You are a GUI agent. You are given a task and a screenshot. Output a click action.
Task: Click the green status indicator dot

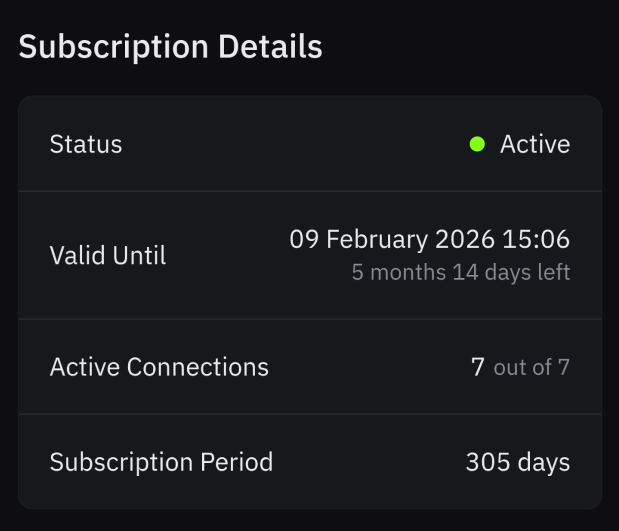[x=477, y=144]
